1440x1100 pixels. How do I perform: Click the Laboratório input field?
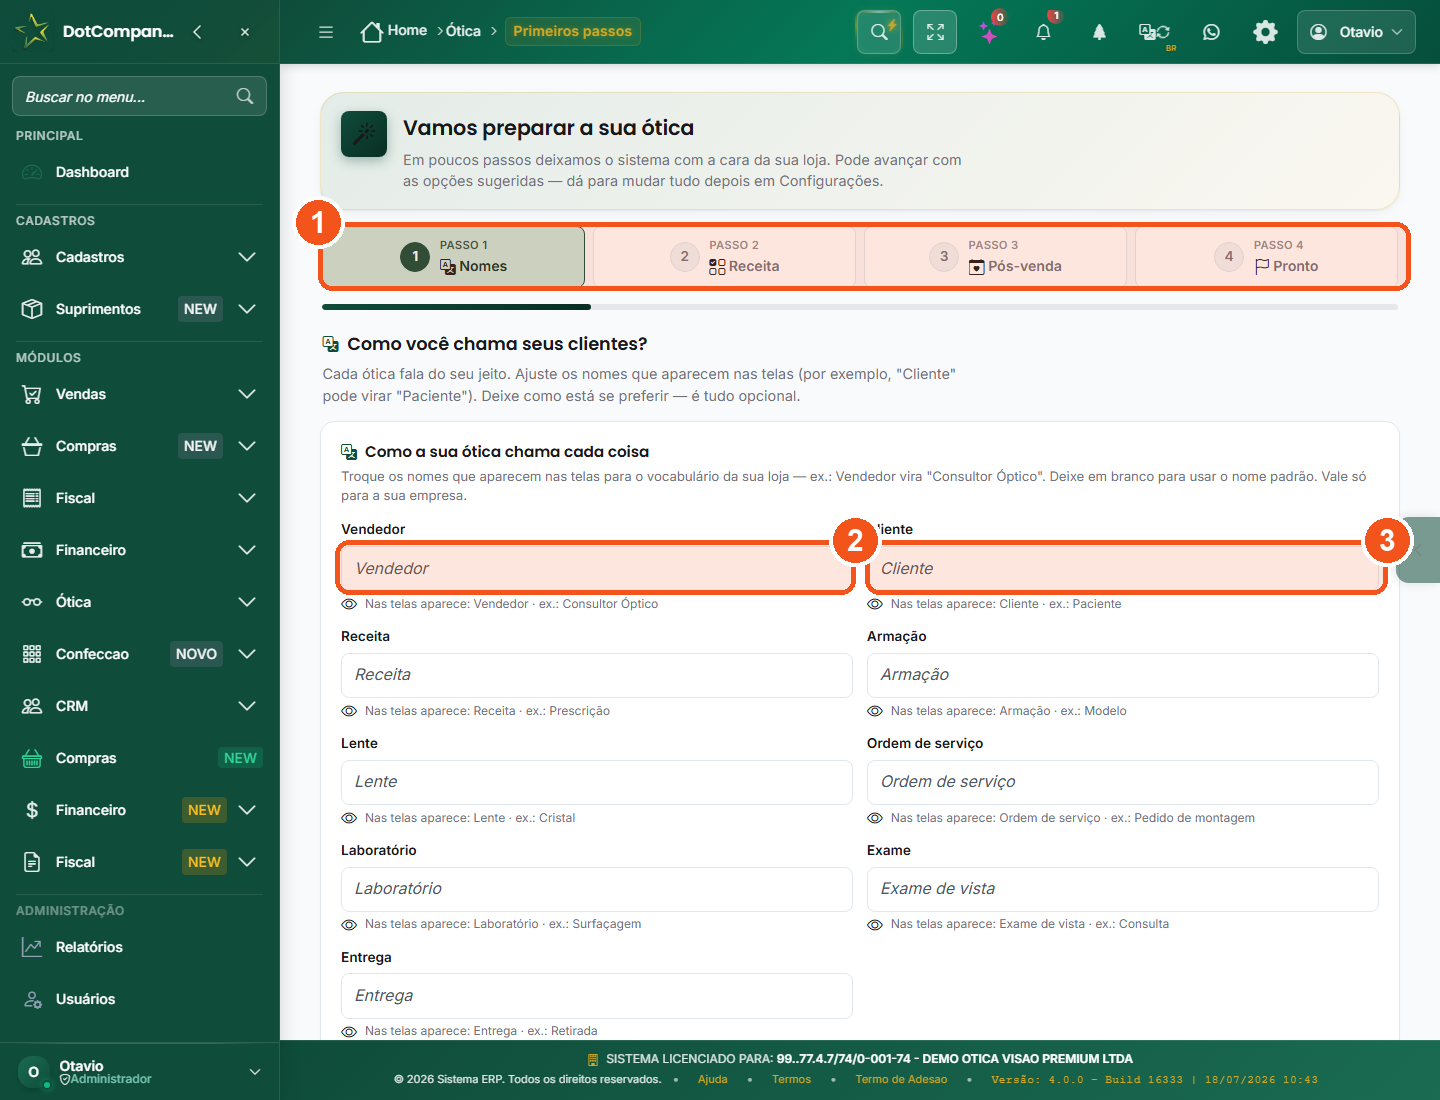pos(596,889)
